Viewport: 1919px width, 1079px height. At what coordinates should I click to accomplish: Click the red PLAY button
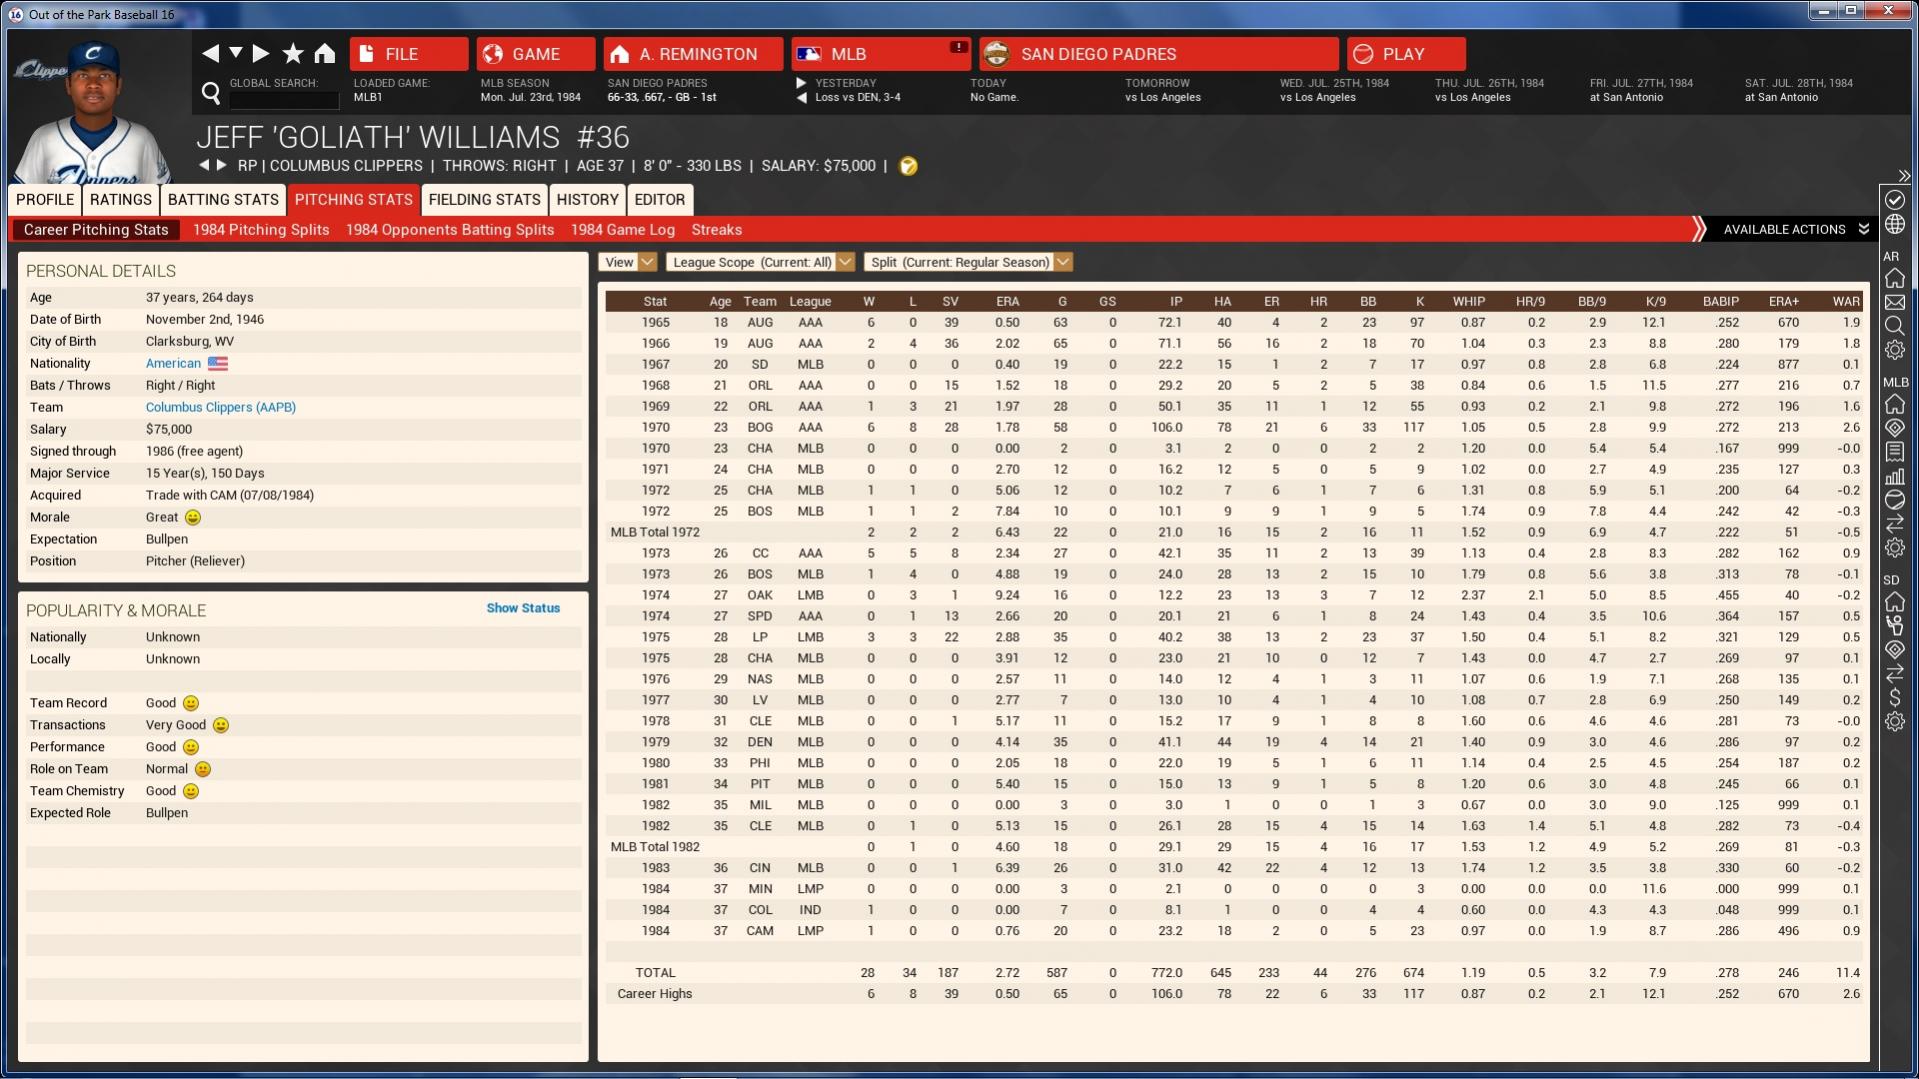coord(1405,54)
